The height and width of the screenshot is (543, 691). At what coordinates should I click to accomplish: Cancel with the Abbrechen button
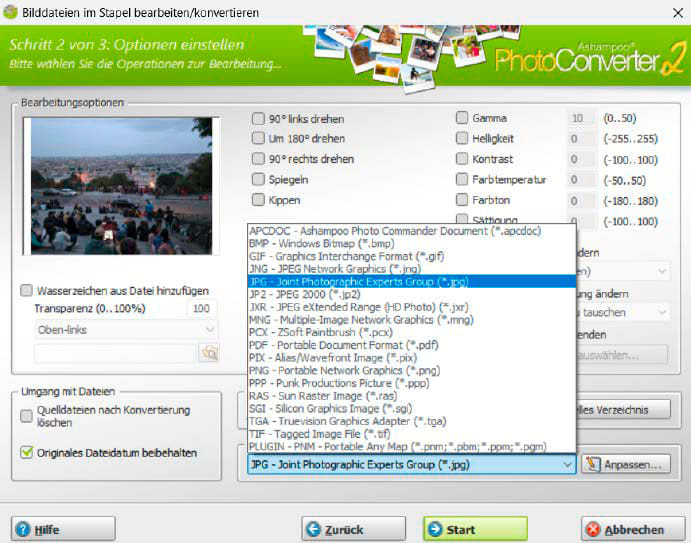click(633, 529)
